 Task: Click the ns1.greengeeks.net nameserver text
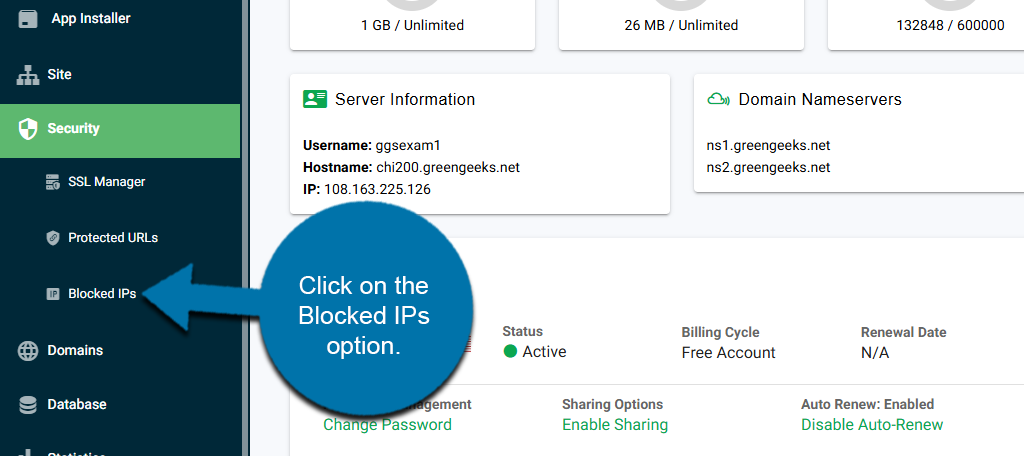coord(768,145)
